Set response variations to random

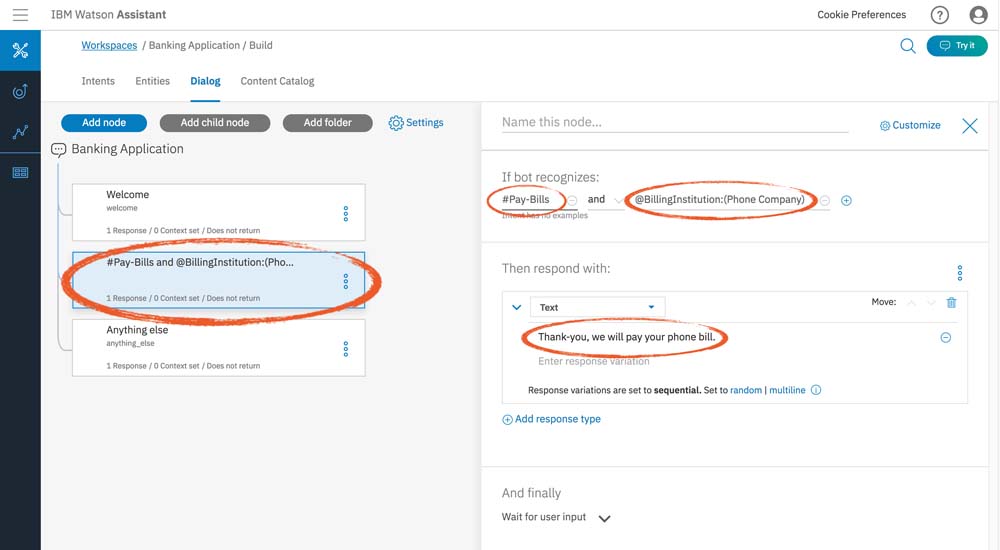coord(745,390)
